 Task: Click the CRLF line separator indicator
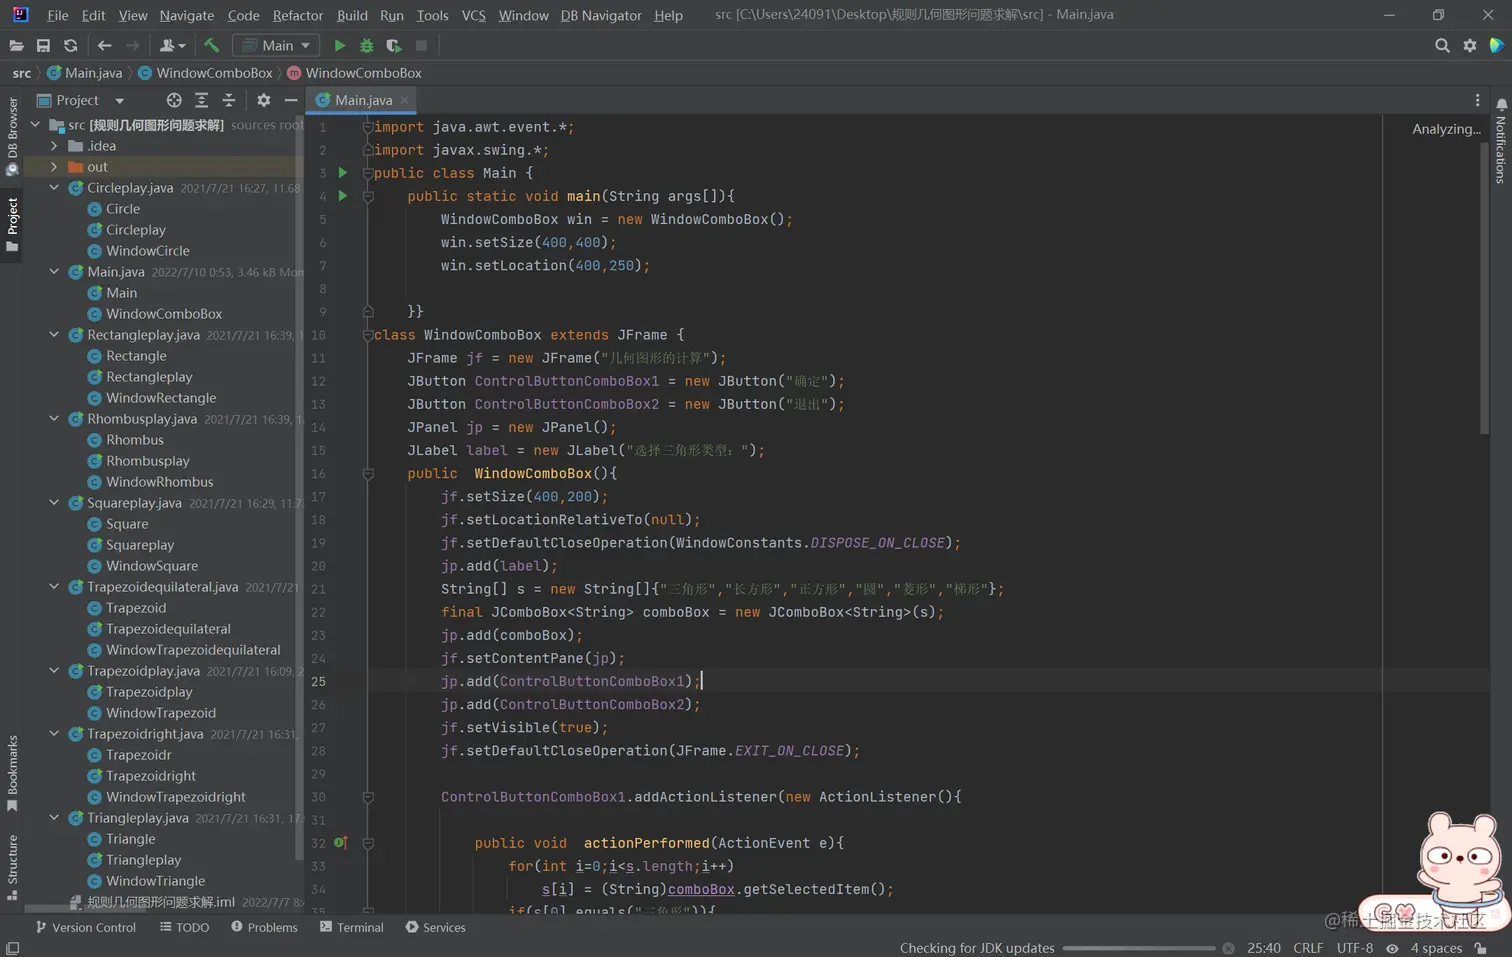(x=1308, y=948)
